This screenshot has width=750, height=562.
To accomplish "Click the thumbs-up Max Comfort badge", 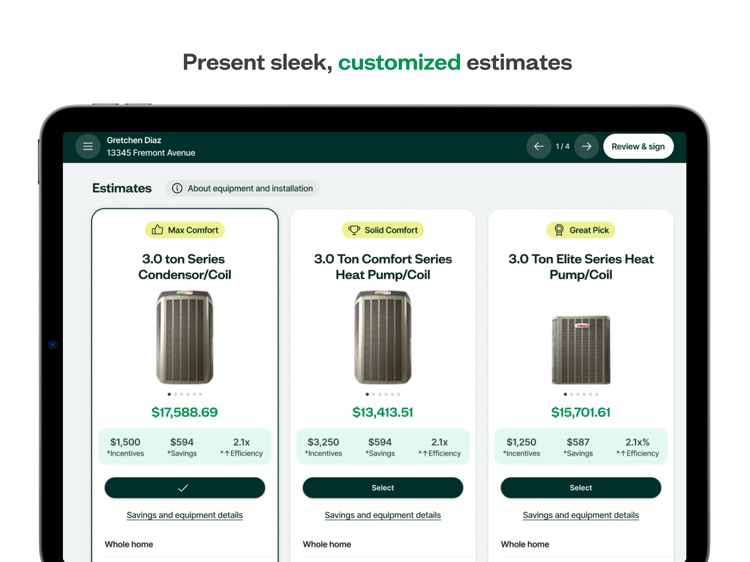I will coord(184,230).
